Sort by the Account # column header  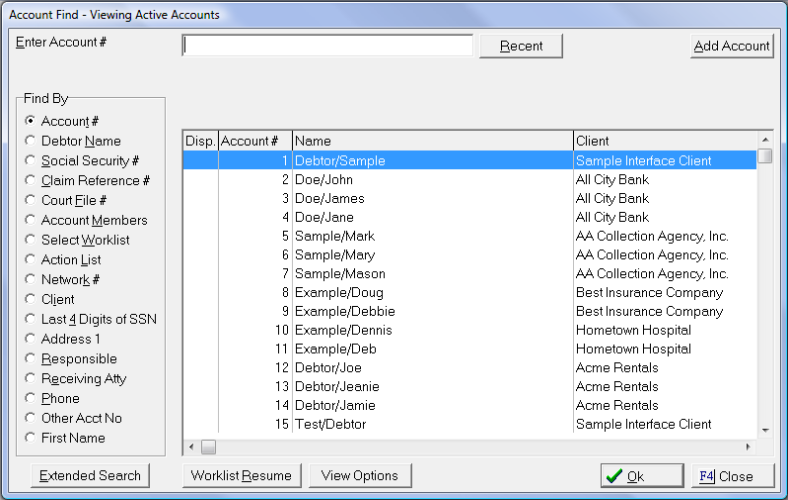tap(255, 141)
